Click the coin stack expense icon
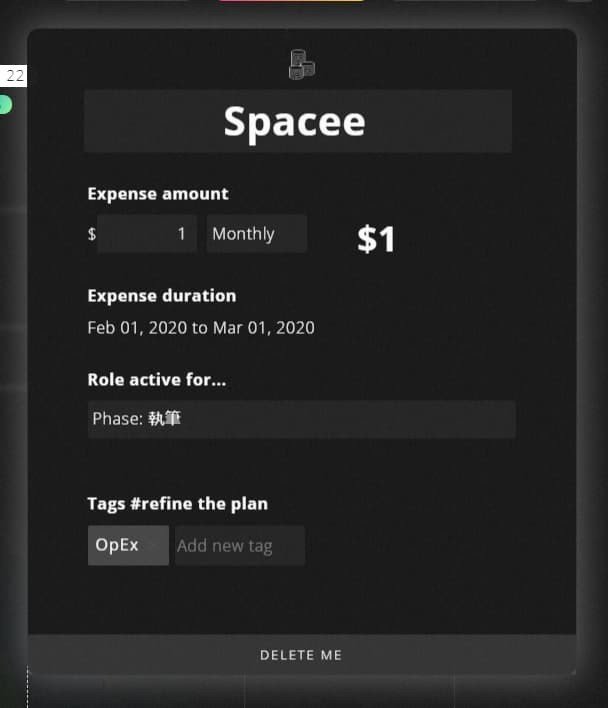Image resolution: width=608 pixels, height=708 pixels. pyautogui.click(x=301, y=65)
